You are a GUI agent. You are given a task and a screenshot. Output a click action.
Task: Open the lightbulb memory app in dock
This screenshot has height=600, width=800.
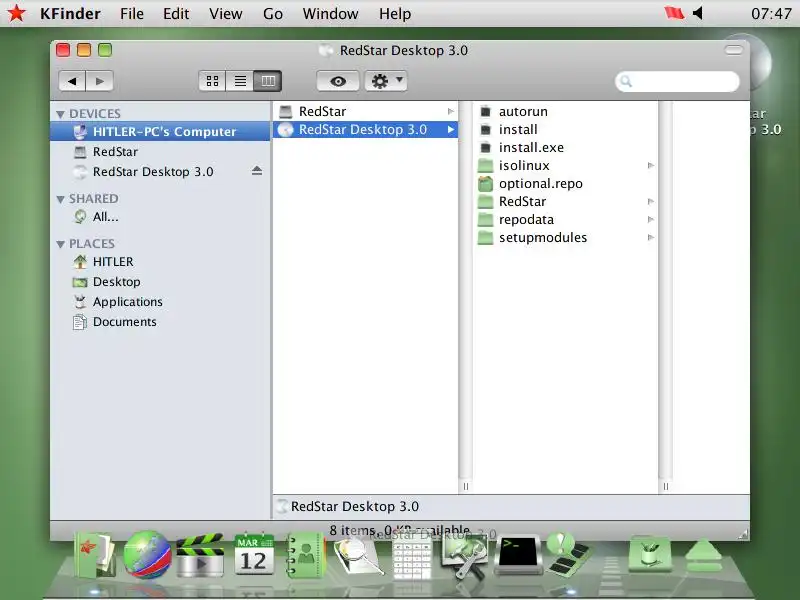pos(567,555)
